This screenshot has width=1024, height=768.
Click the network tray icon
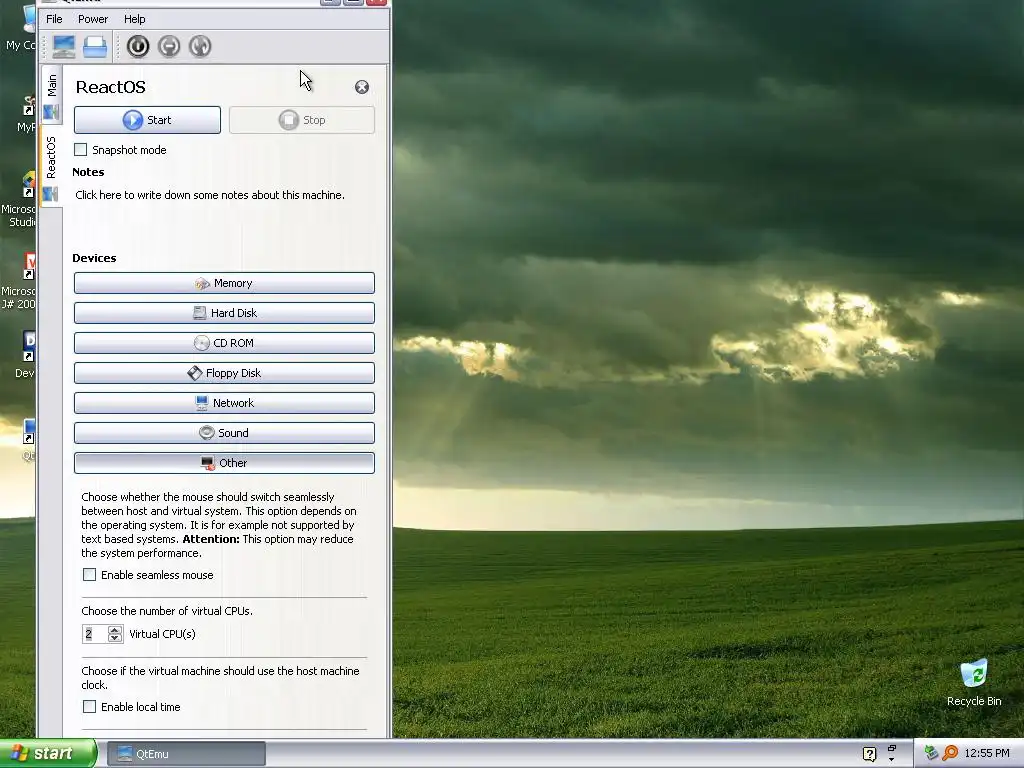coord(931,753)
